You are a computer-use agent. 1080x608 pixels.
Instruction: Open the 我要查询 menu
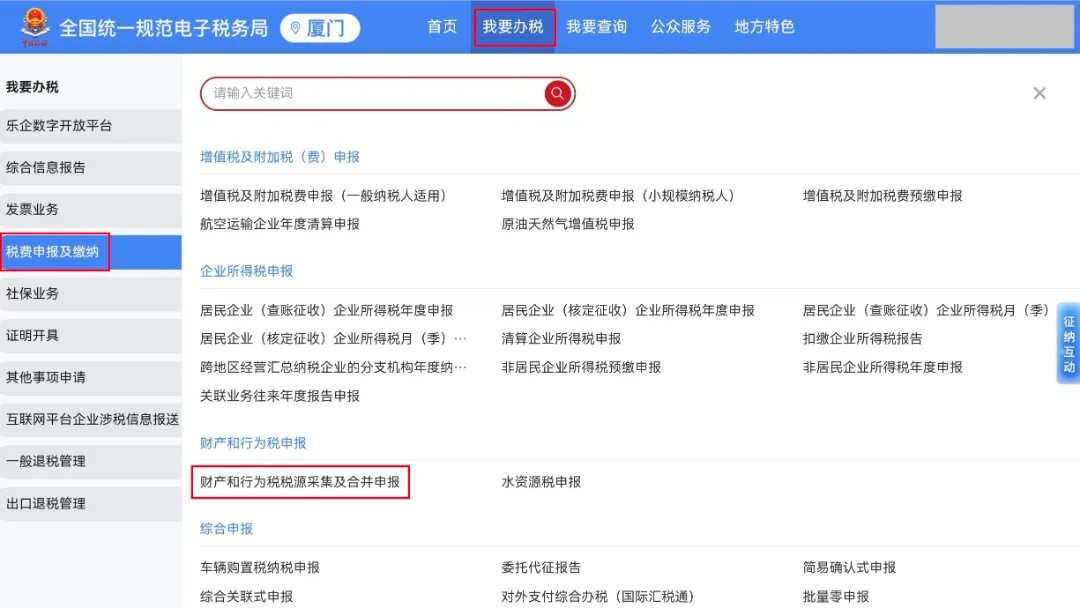tap(597, 27)
